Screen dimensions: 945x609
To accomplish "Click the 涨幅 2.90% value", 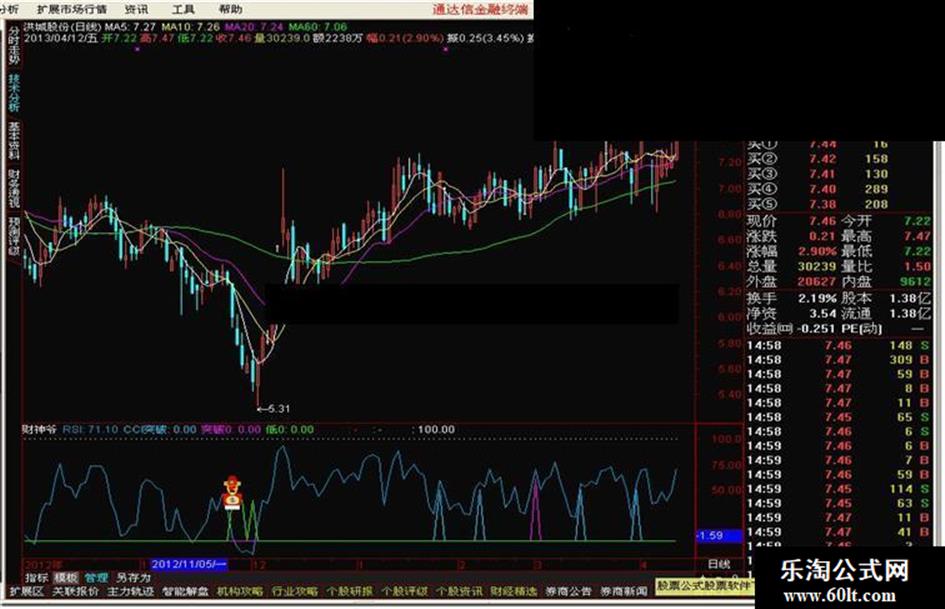I will tap(818, 251).
